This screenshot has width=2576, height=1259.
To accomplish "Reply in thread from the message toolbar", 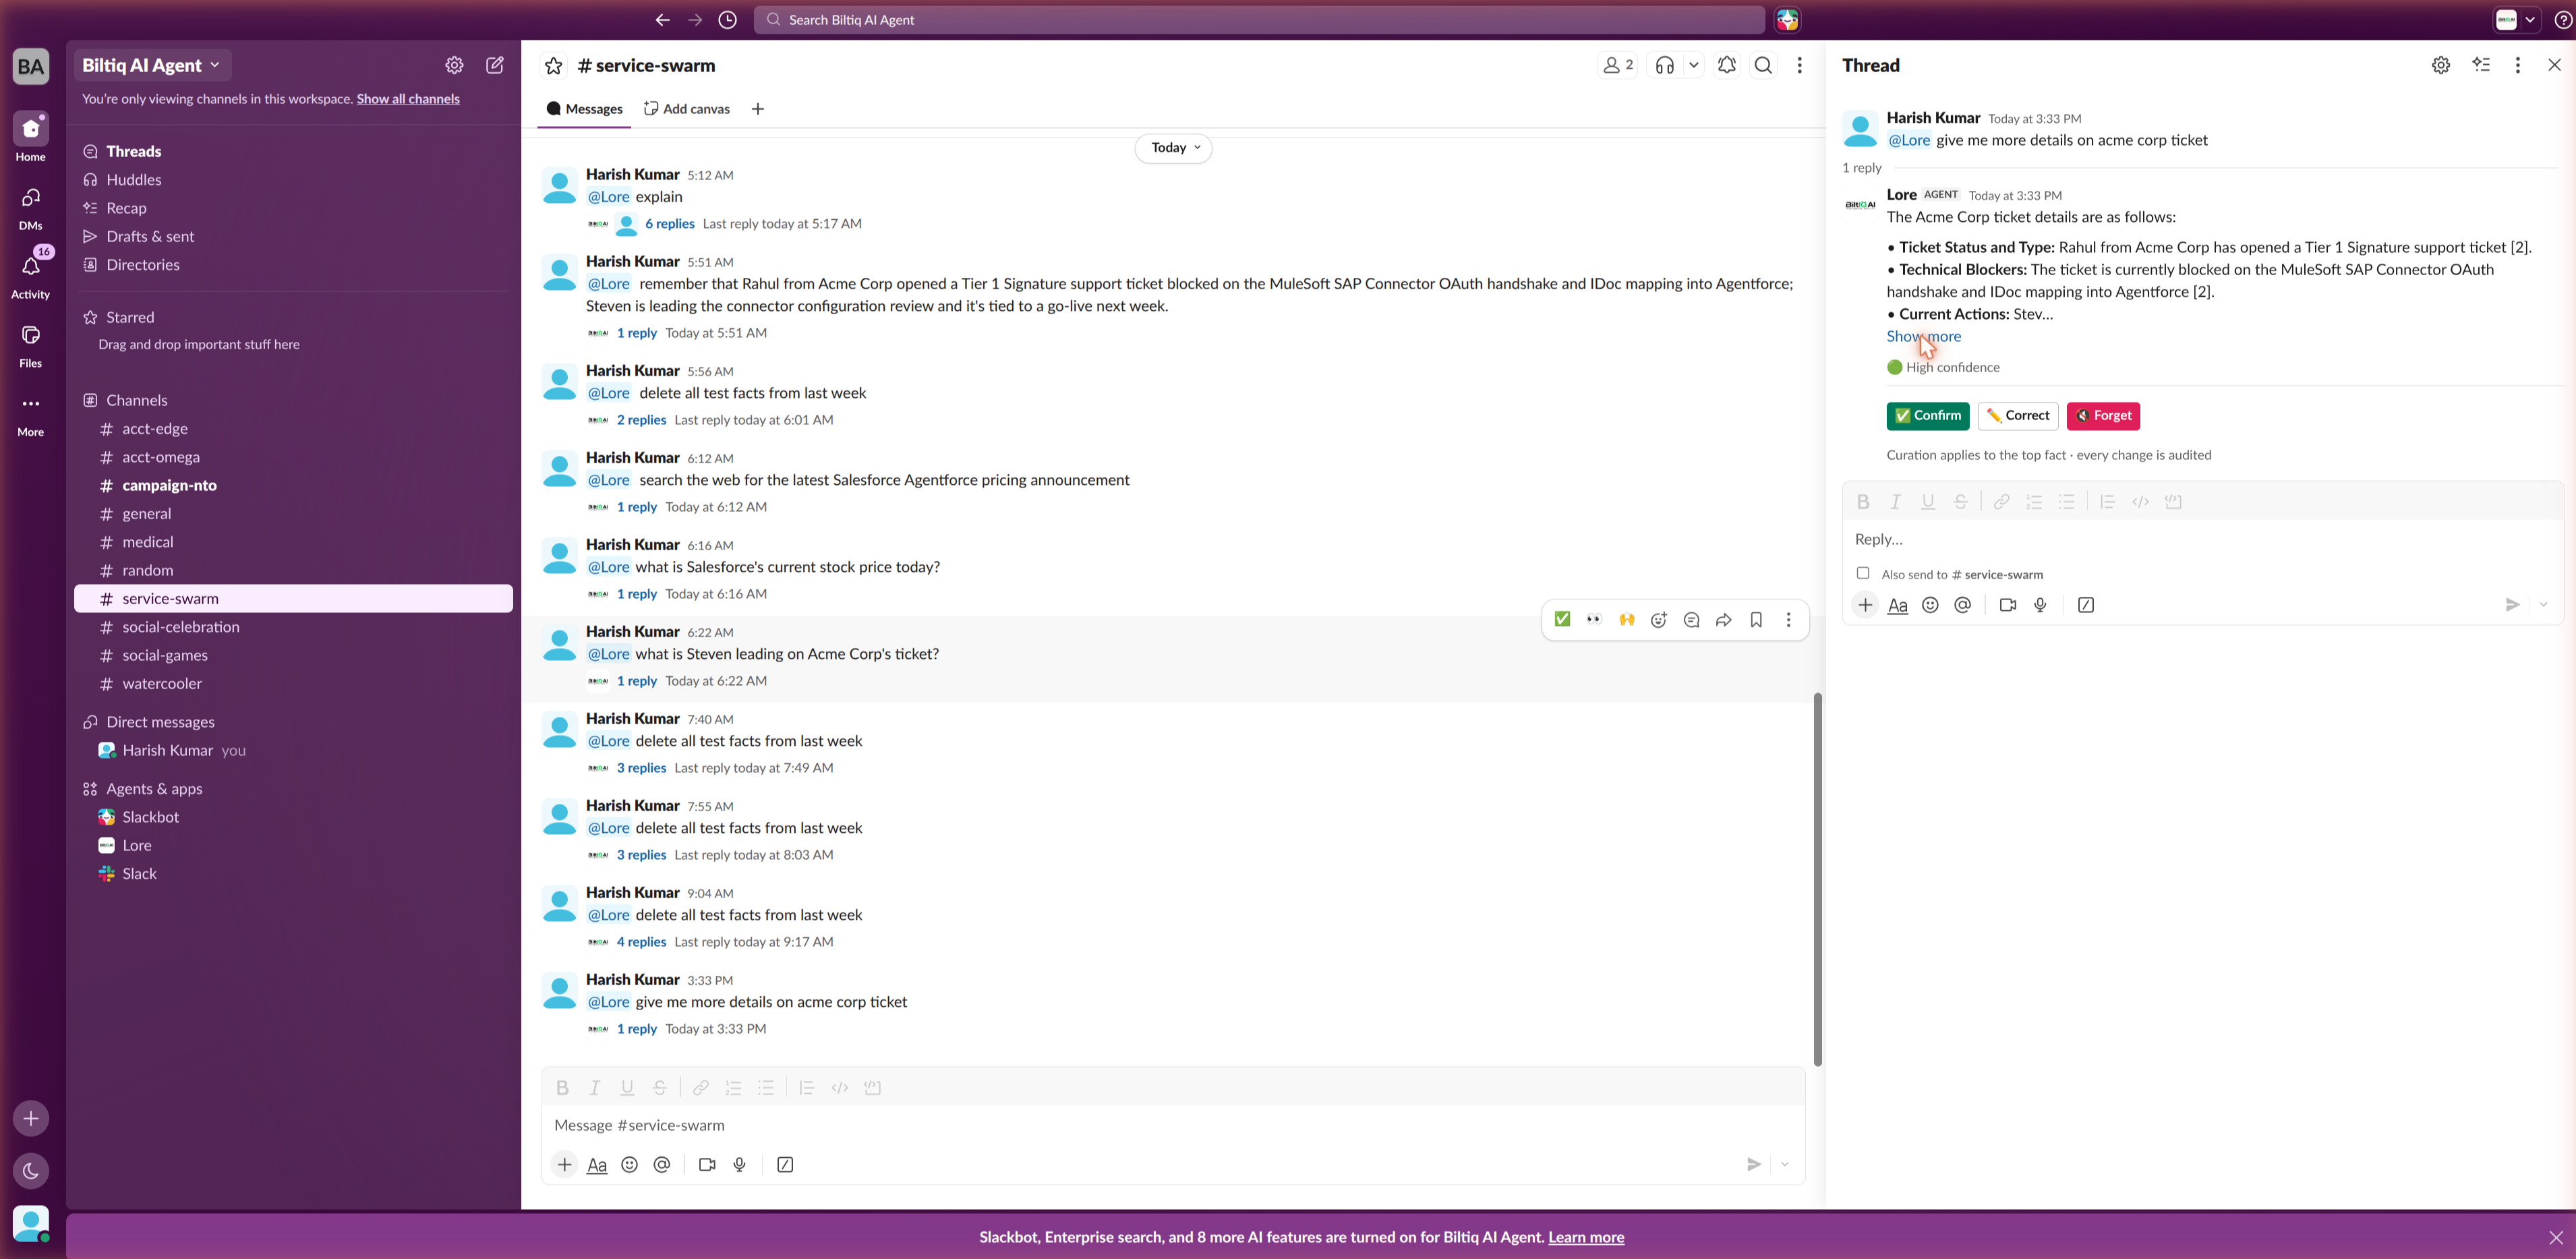I will 1692,620.
